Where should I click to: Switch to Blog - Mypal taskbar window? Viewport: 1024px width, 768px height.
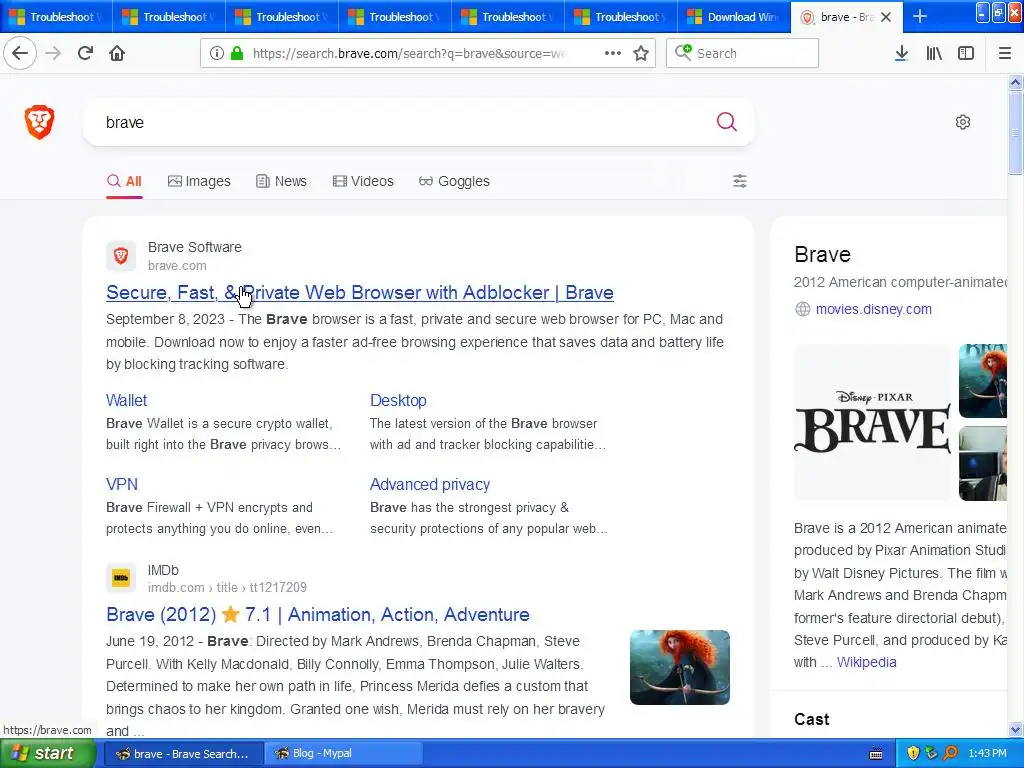[344, 754]
